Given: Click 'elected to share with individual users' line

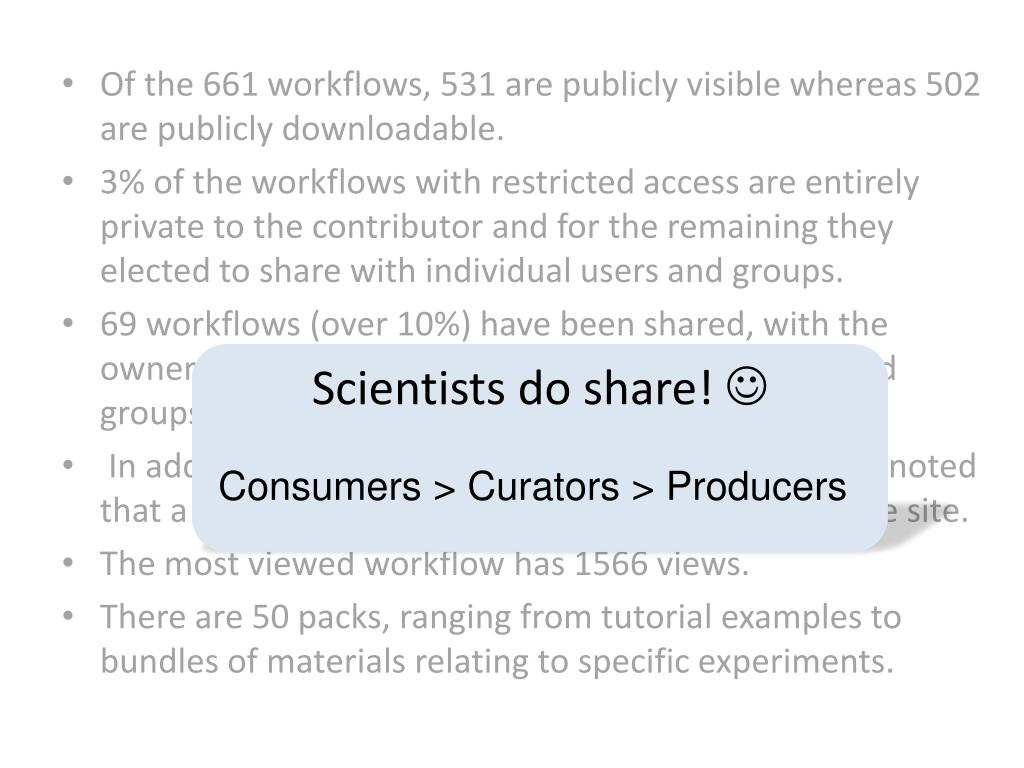Looking at the screenshot, I should 472,270.
